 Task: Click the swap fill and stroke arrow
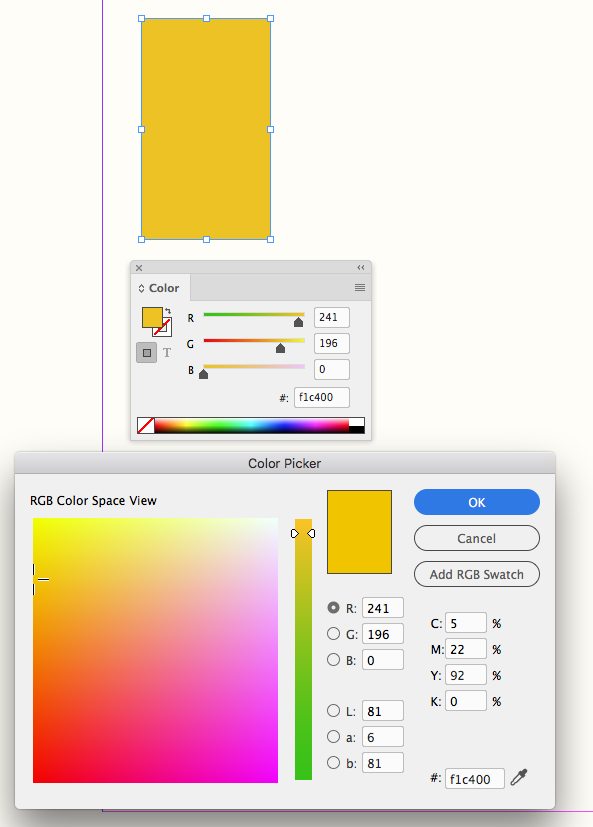tap(168, 309)
